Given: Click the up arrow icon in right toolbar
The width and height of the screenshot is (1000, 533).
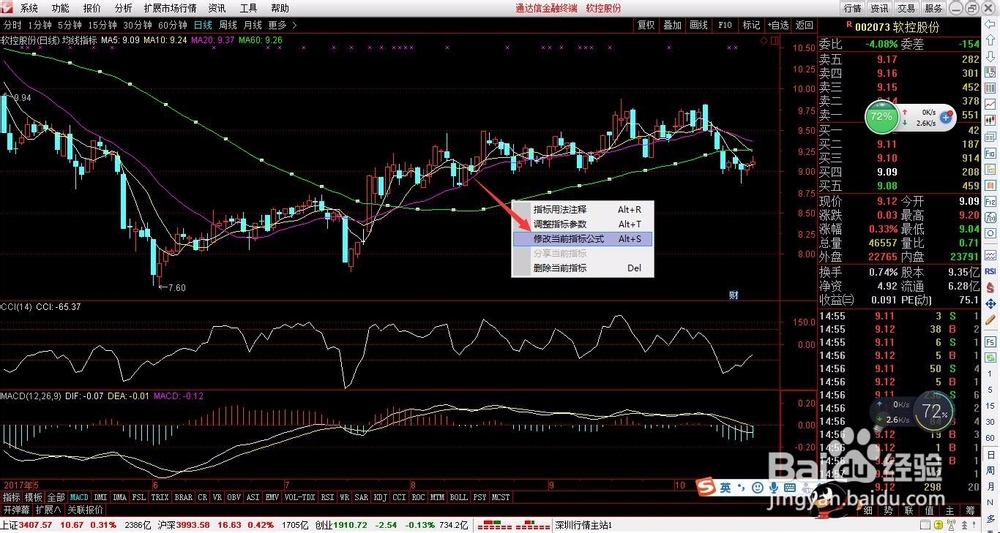Looking at the screenshot, I should 990,40.
